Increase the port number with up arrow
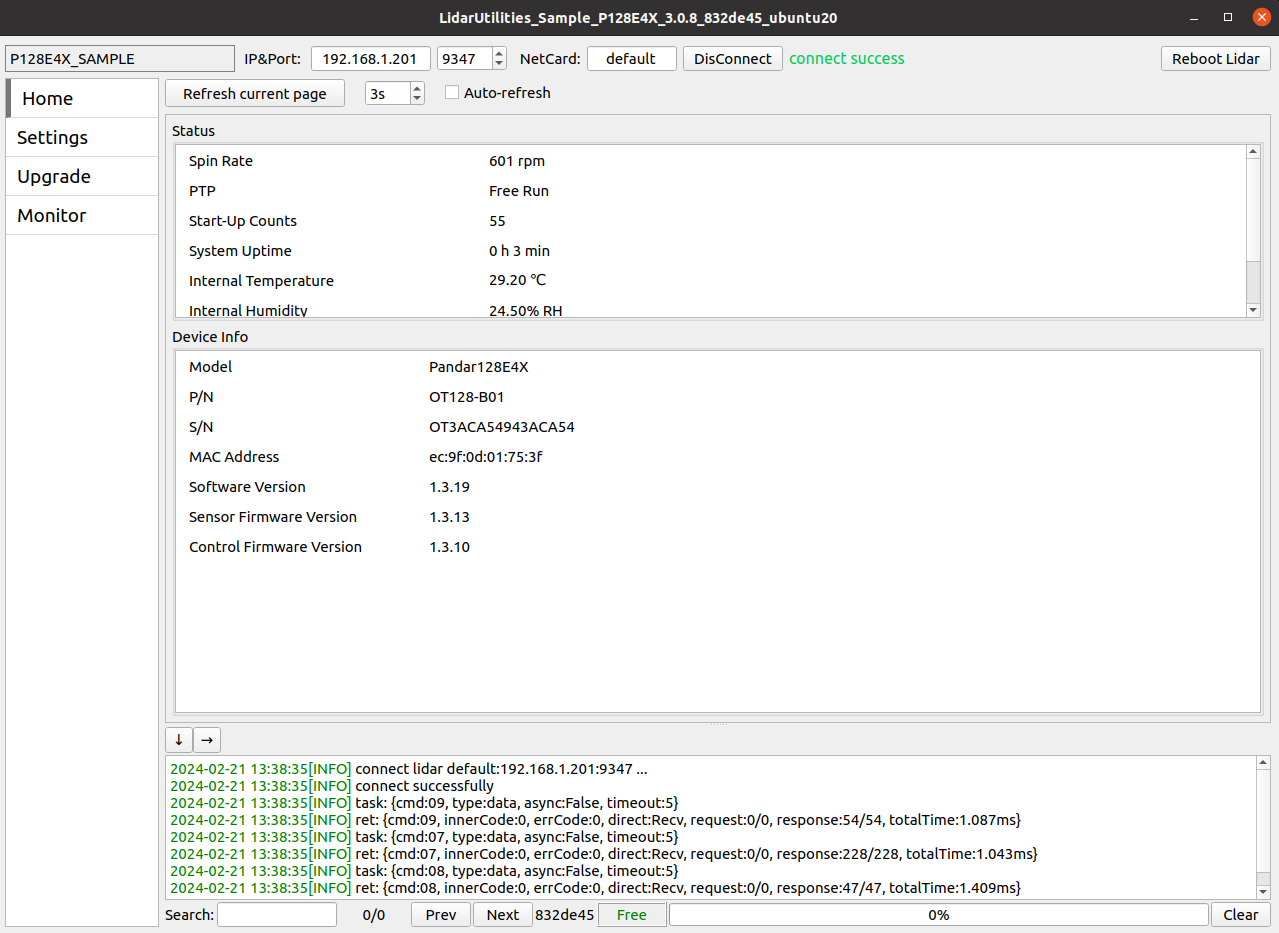This screenshot has width=1279, height=933. click(x=500, y=53)
